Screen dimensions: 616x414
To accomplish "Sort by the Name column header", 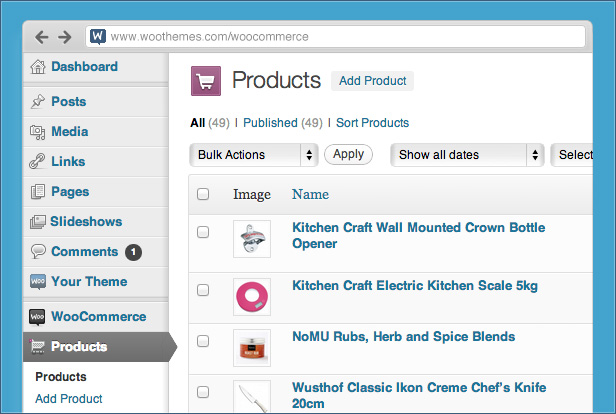I will [x=310, y=194].
